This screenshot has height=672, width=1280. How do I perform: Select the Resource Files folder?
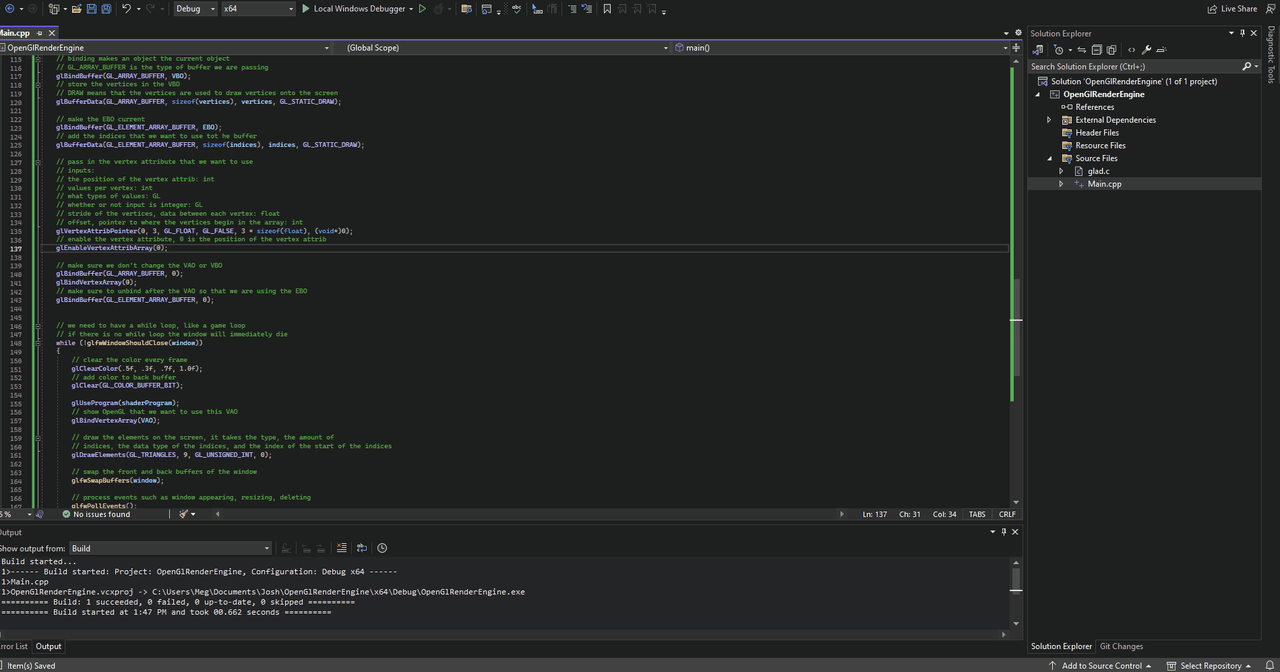click(1100, 145)
